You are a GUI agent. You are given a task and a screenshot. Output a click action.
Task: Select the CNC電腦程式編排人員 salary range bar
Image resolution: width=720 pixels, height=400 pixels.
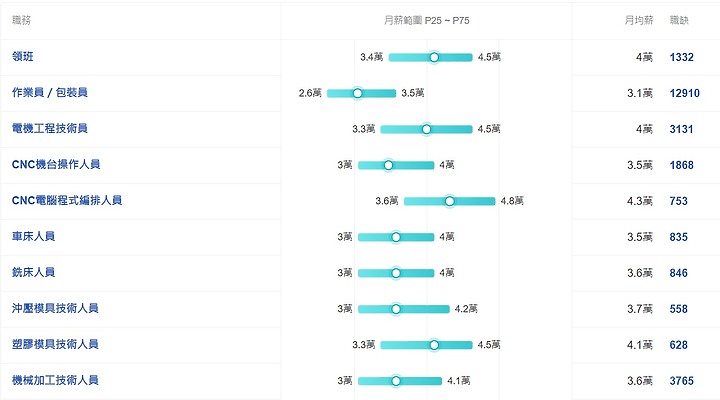(x=450, y=201)
